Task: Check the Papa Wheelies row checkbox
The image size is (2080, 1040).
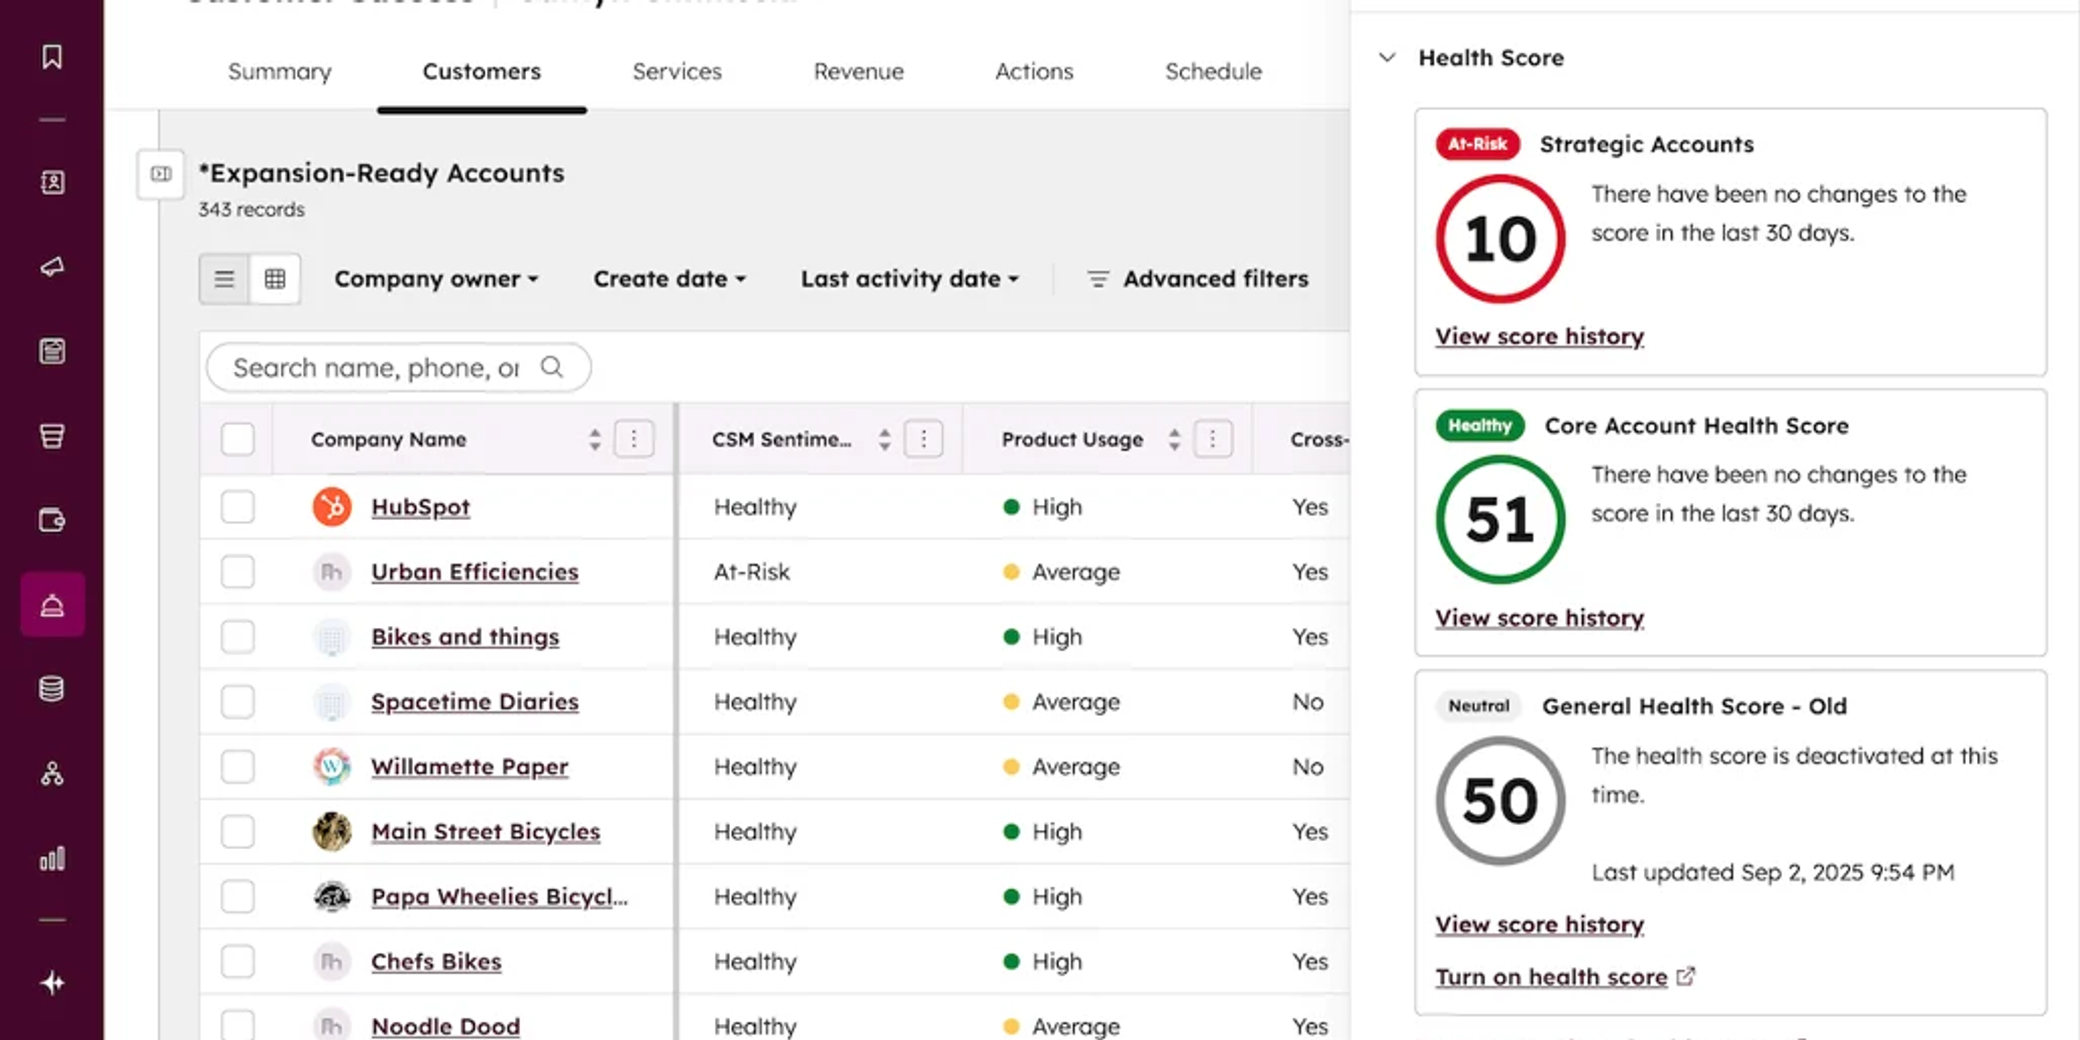Action: click(238, 897)
